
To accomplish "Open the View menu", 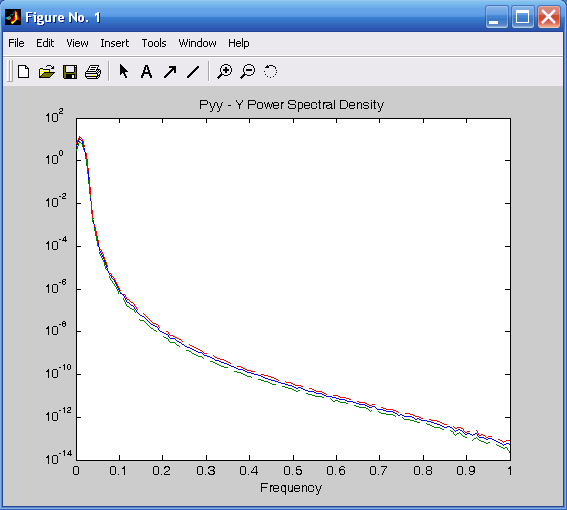I will pyautogui.click(x=77, y=43).
